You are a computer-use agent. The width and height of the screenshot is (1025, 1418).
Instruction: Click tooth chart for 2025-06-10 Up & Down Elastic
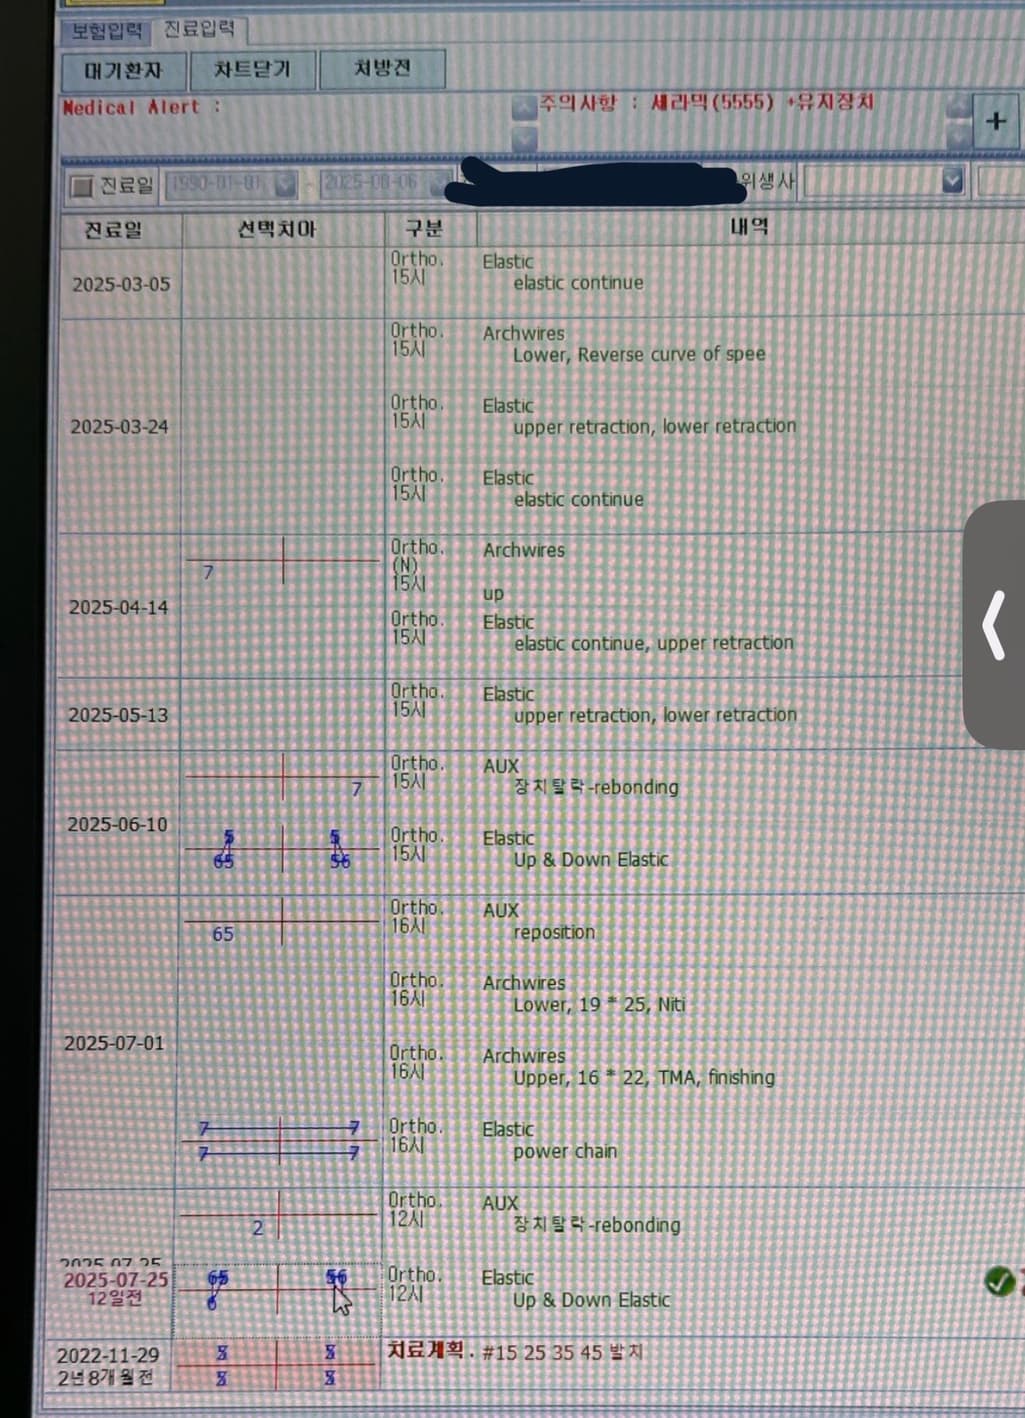pos(282,849)
